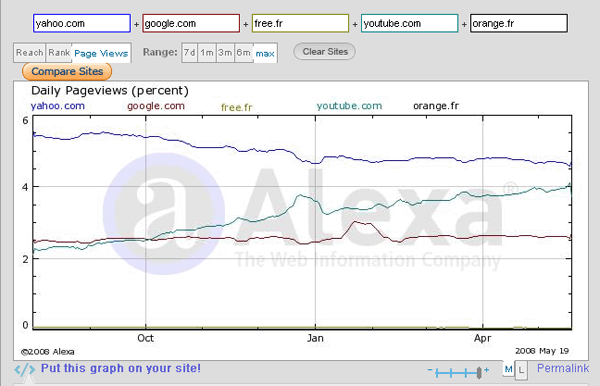Viewport: 600px width, 386px height.
Task: Click free.fr in the graph legend
Action: click(x=237, y=107)
